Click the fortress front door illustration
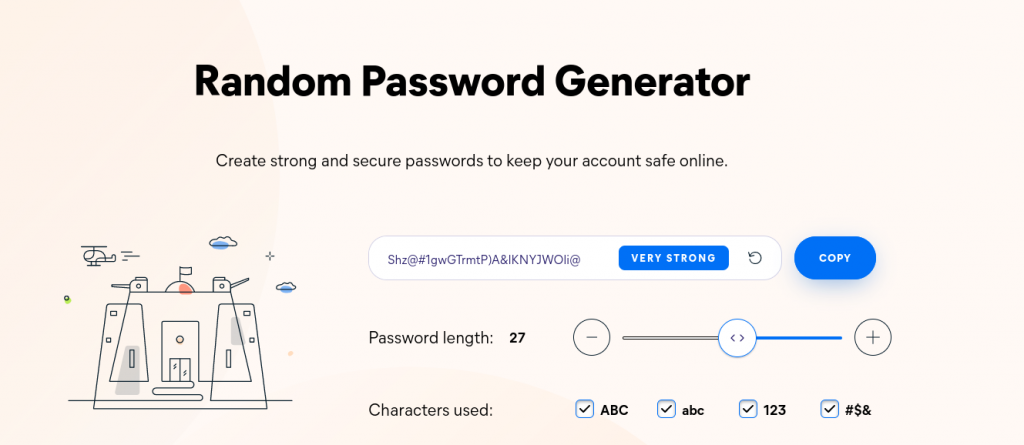The image size is (1024, 445). click(x=180, y=371)
